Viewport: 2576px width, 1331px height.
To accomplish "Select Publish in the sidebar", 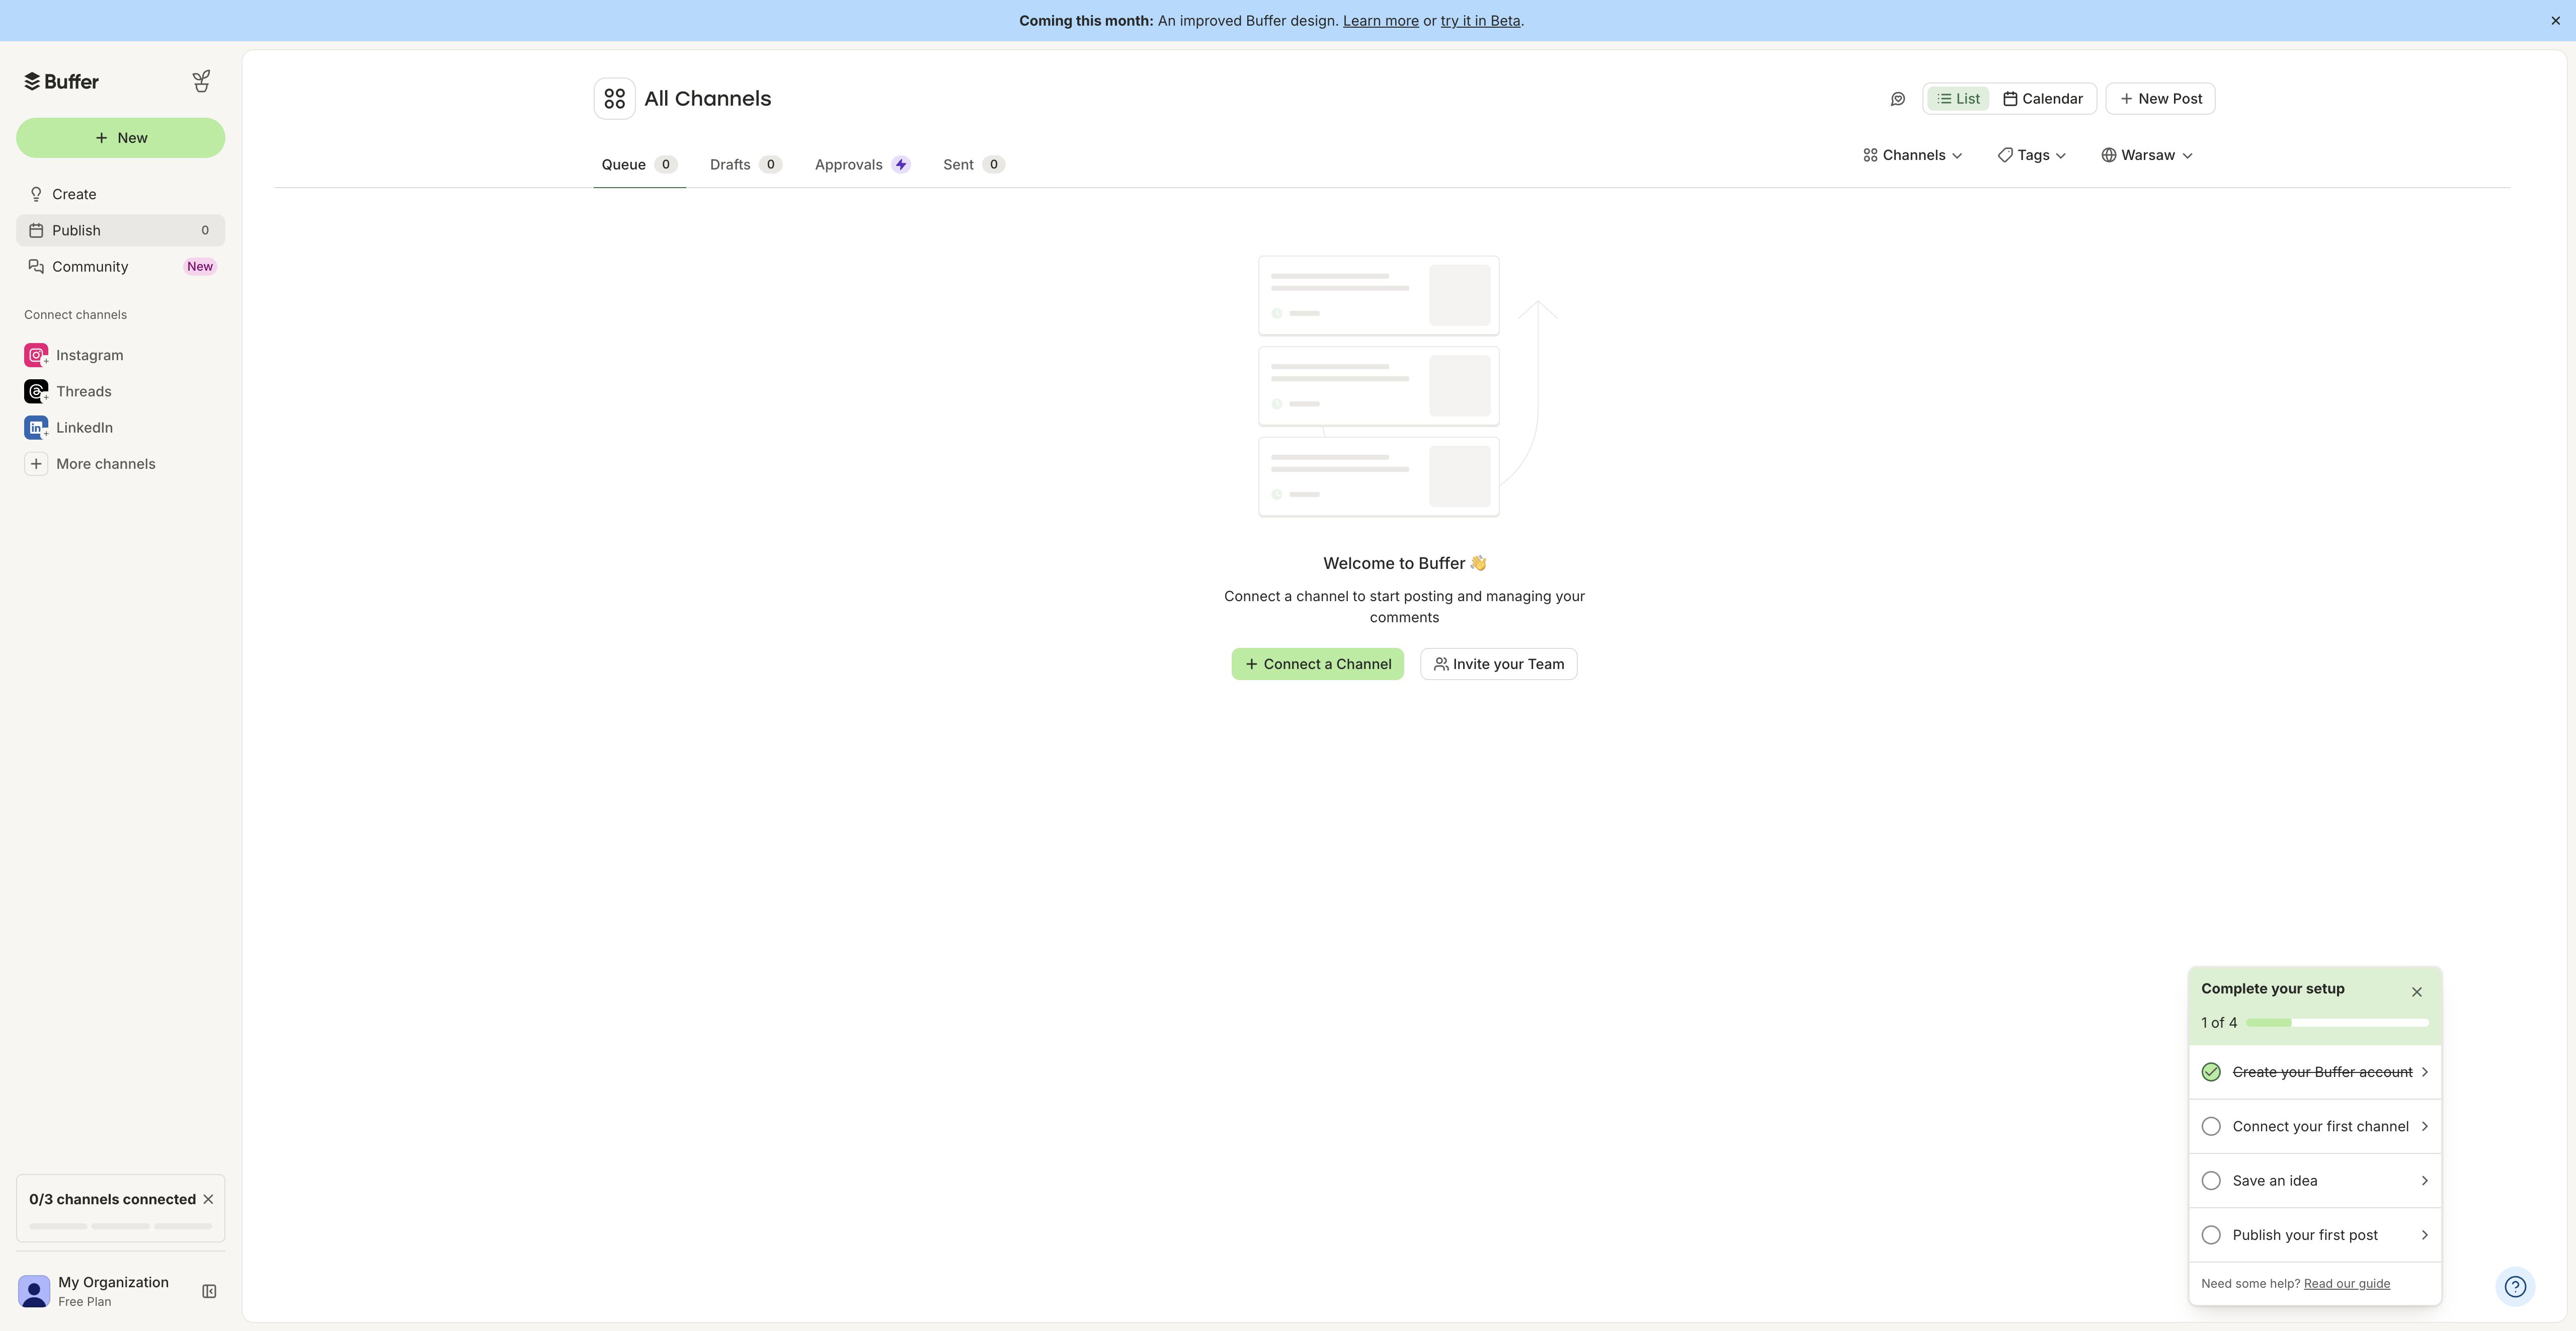I will [x=120, y=230].
